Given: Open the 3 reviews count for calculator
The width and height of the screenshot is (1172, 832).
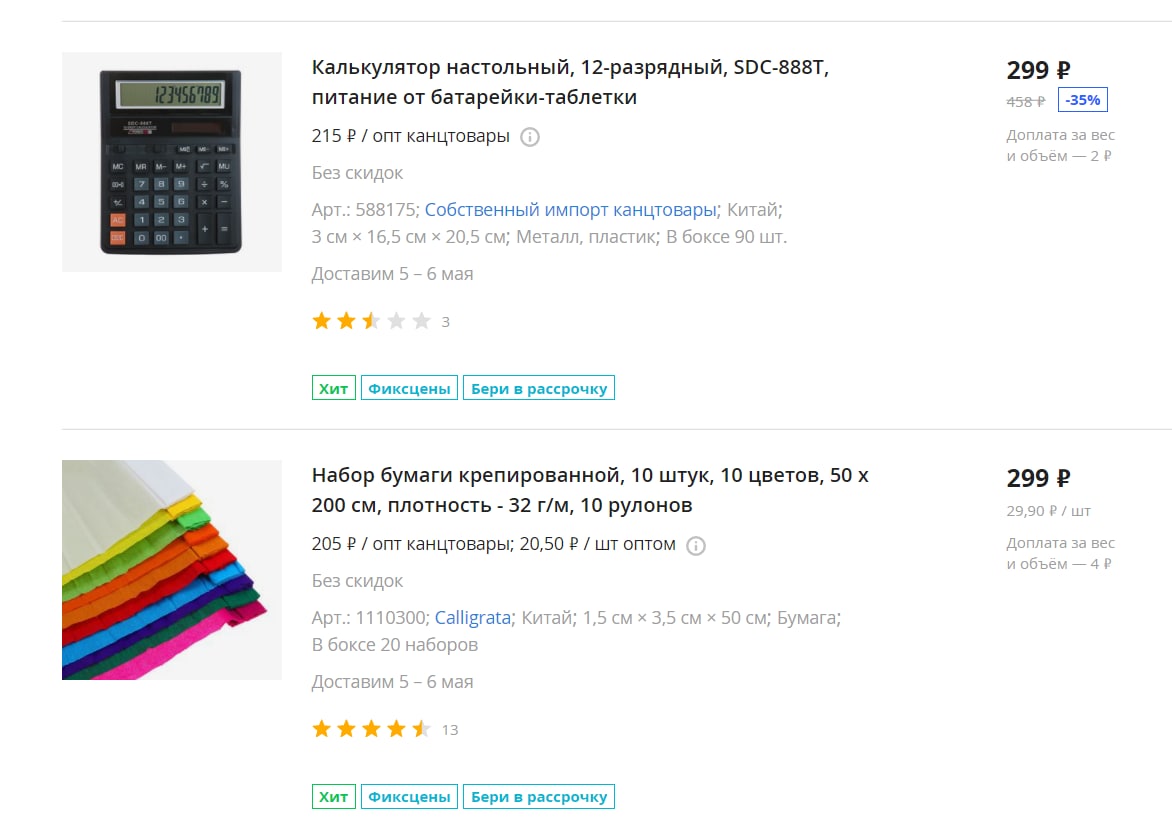Looking at the screenshot, I should (445, 322).
